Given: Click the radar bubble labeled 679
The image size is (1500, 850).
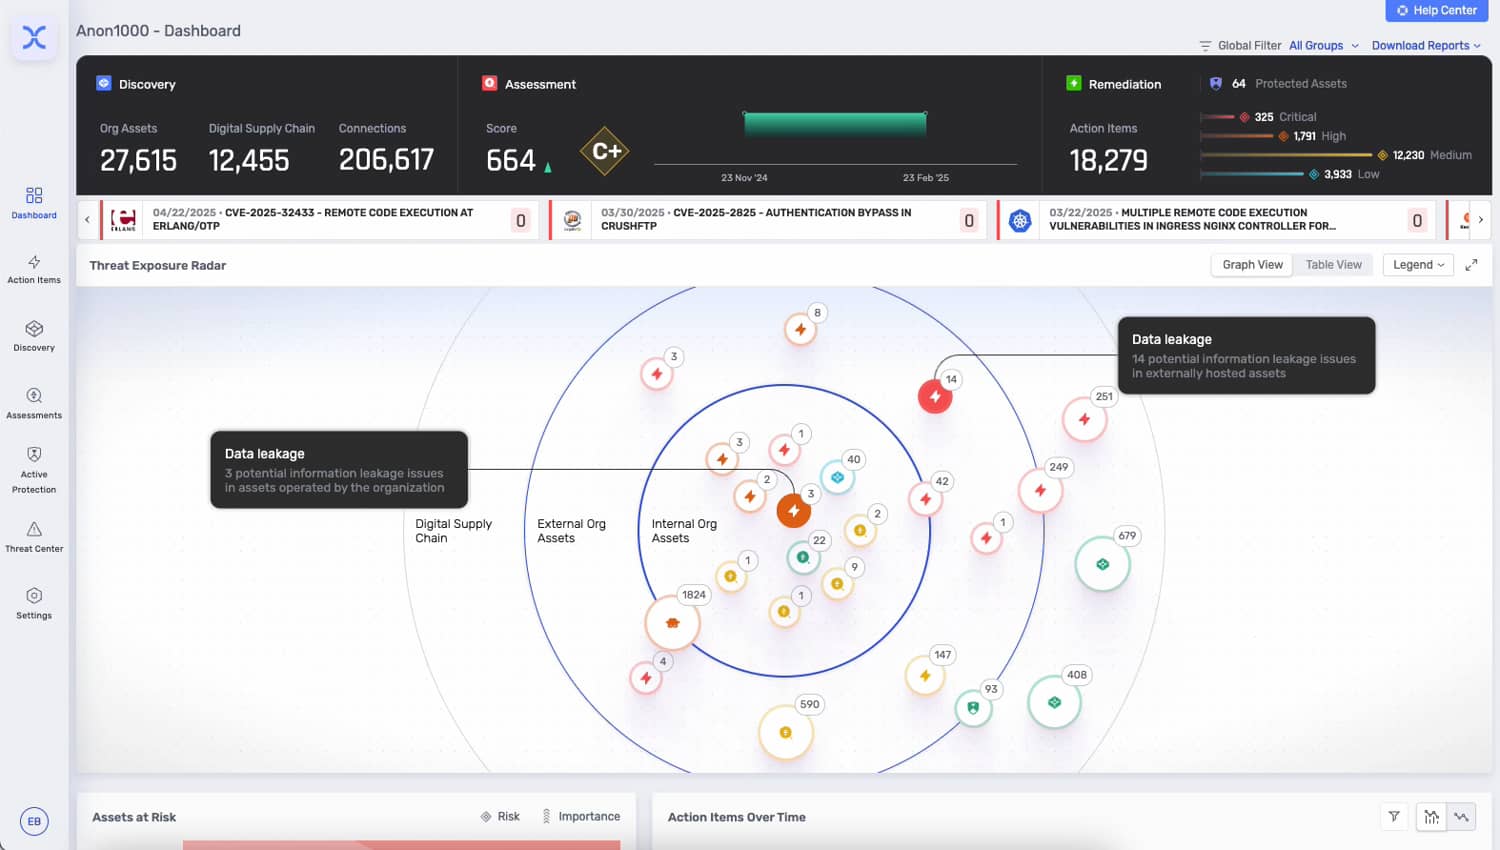Looking at the screenshot, I should click(1103, 564).
